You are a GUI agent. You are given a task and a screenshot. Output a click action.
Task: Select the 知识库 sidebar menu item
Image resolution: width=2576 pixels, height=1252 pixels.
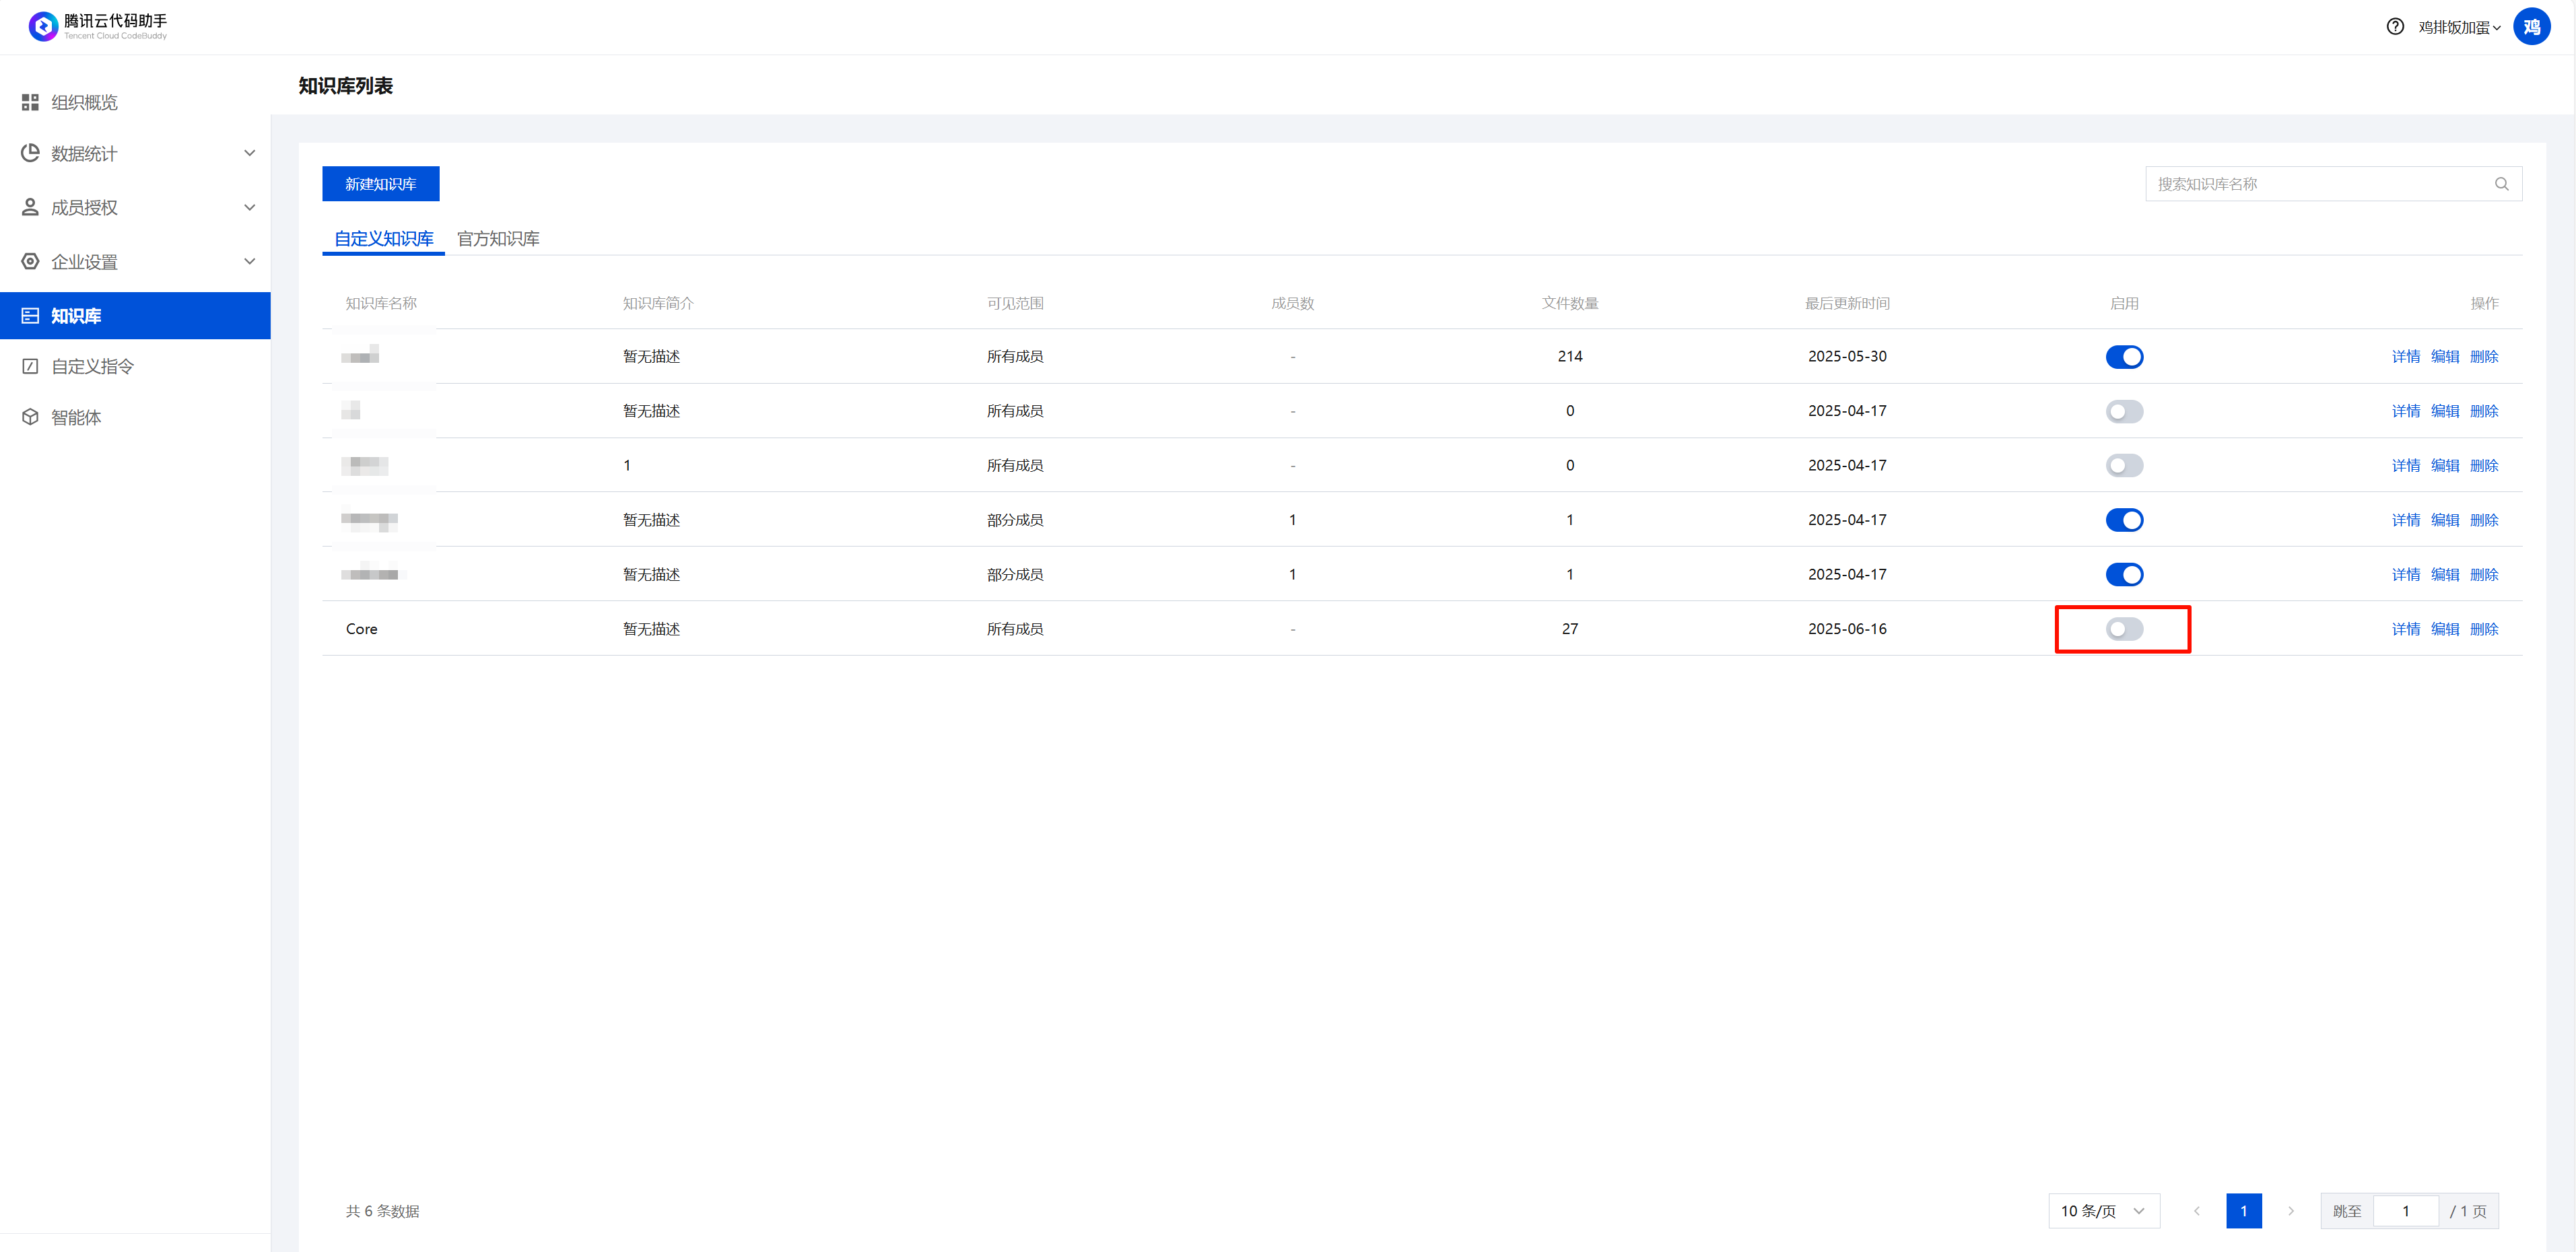(x=76, y=316)
